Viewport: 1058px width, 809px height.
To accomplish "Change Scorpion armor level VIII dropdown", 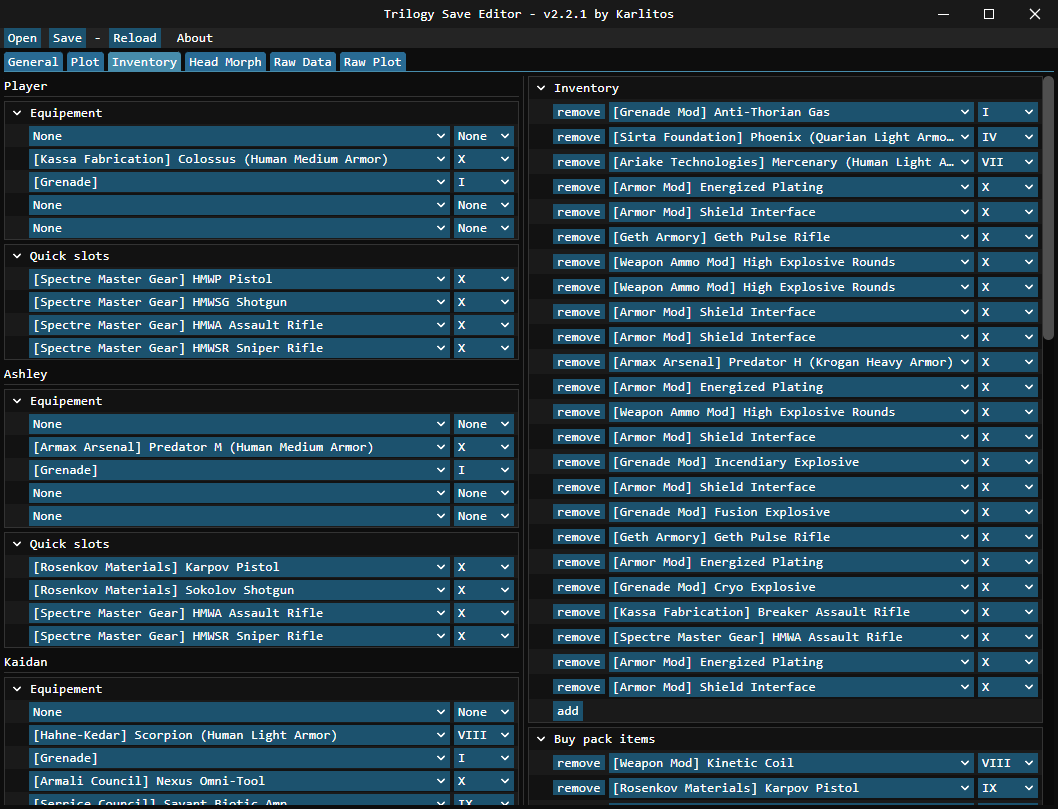I will [483, 735].
